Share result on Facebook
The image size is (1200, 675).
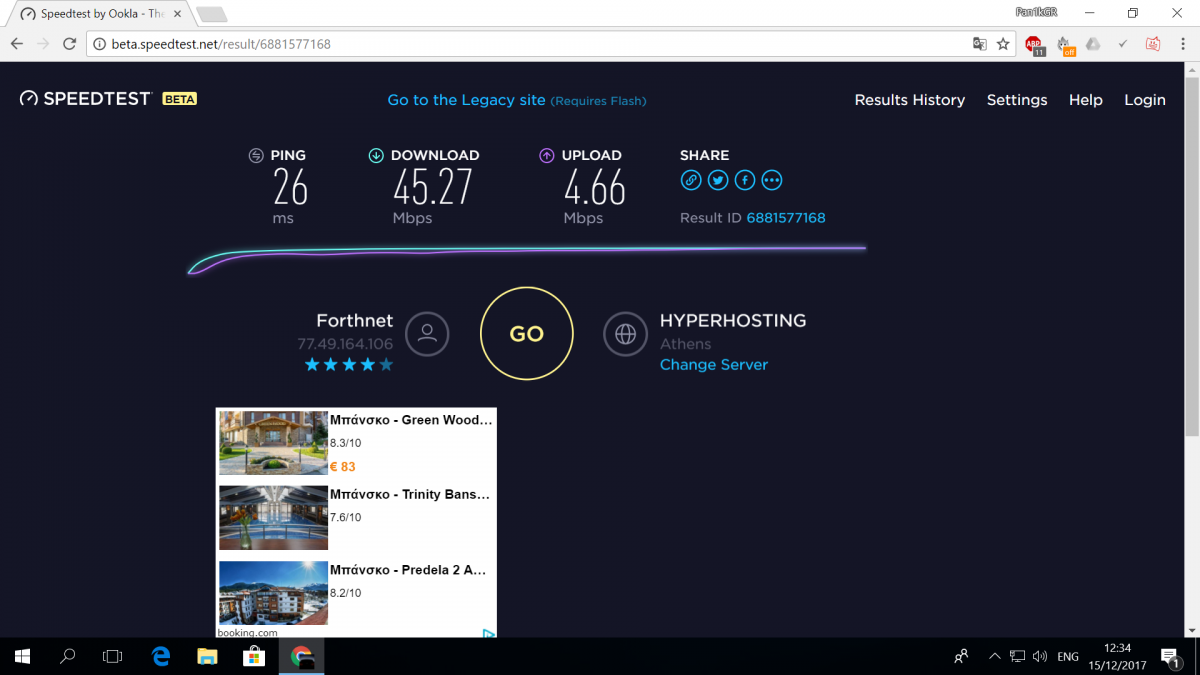pos(745,180)
